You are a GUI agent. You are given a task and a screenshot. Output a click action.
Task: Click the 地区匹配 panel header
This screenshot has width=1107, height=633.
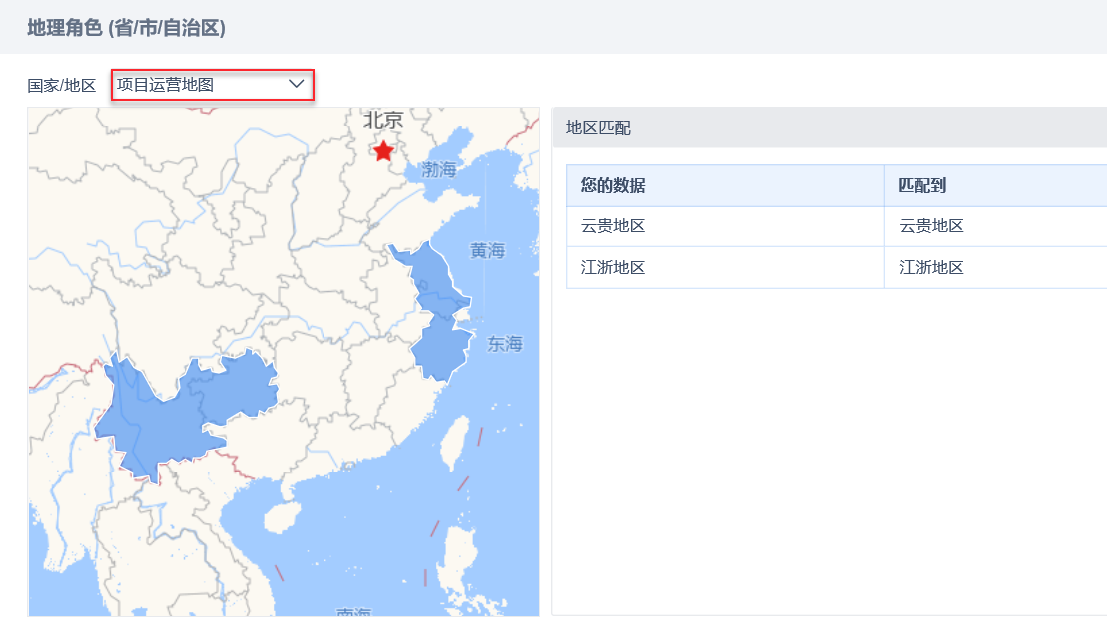click(x=598, y=128)
